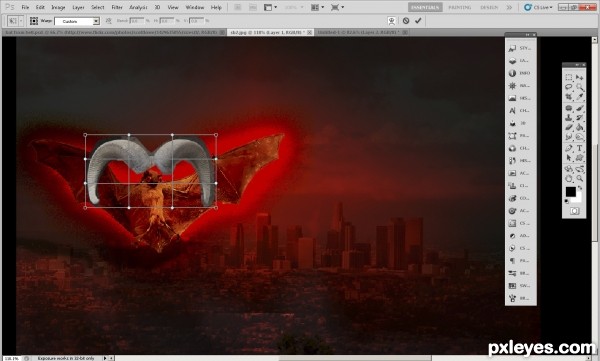Click the horizontal distortion H field

coord(166,21)
